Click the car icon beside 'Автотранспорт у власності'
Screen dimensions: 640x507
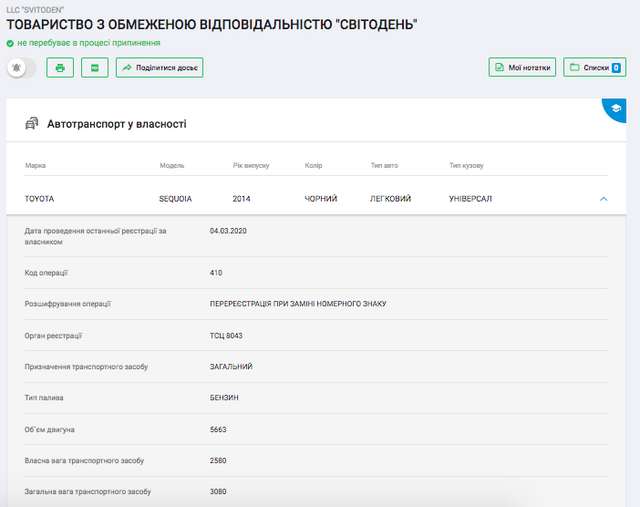[x=31, y=125]
